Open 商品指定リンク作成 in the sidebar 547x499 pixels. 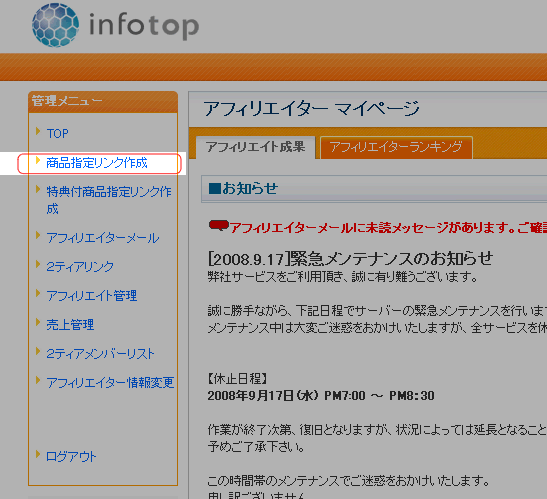[x=97, y=163]
